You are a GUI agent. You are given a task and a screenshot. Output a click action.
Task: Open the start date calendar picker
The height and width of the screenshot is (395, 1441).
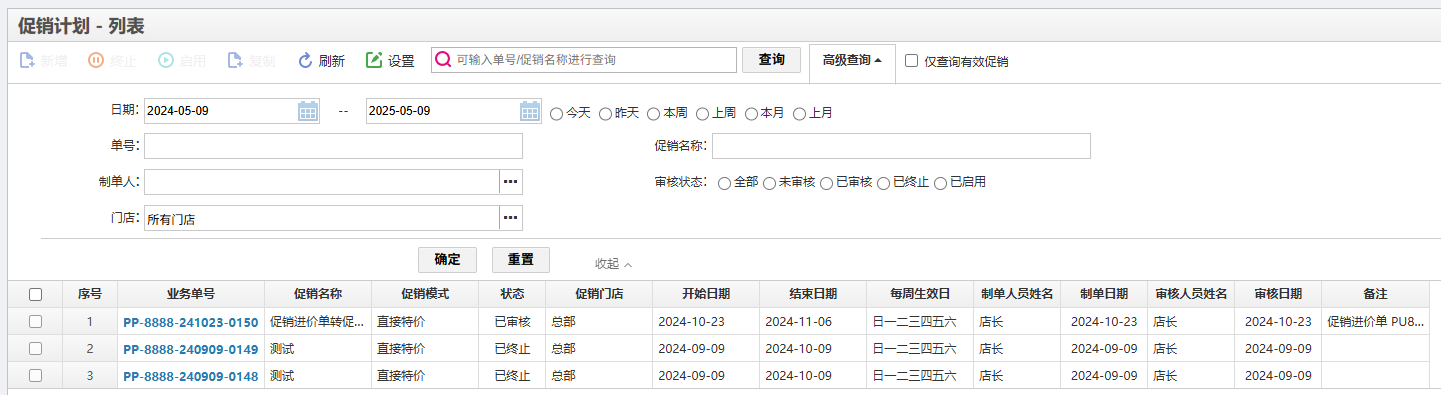click(x=308, y=111)
